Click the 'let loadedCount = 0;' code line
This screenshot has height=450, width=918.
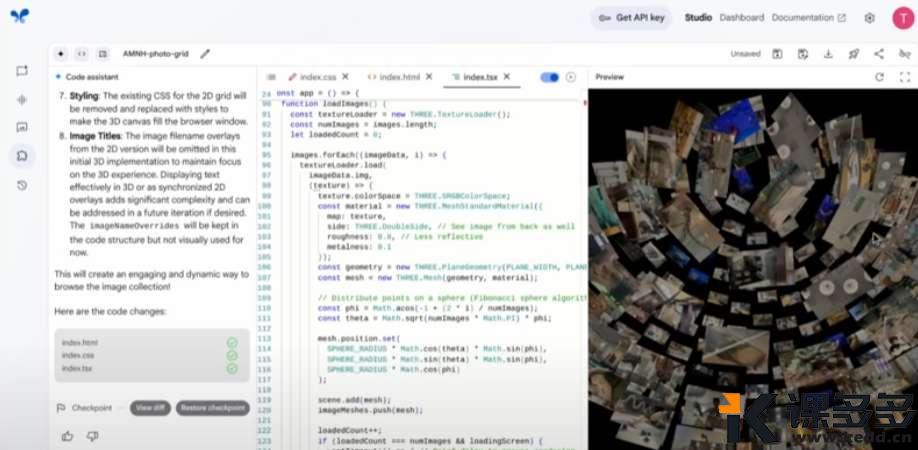coord(335,135)
